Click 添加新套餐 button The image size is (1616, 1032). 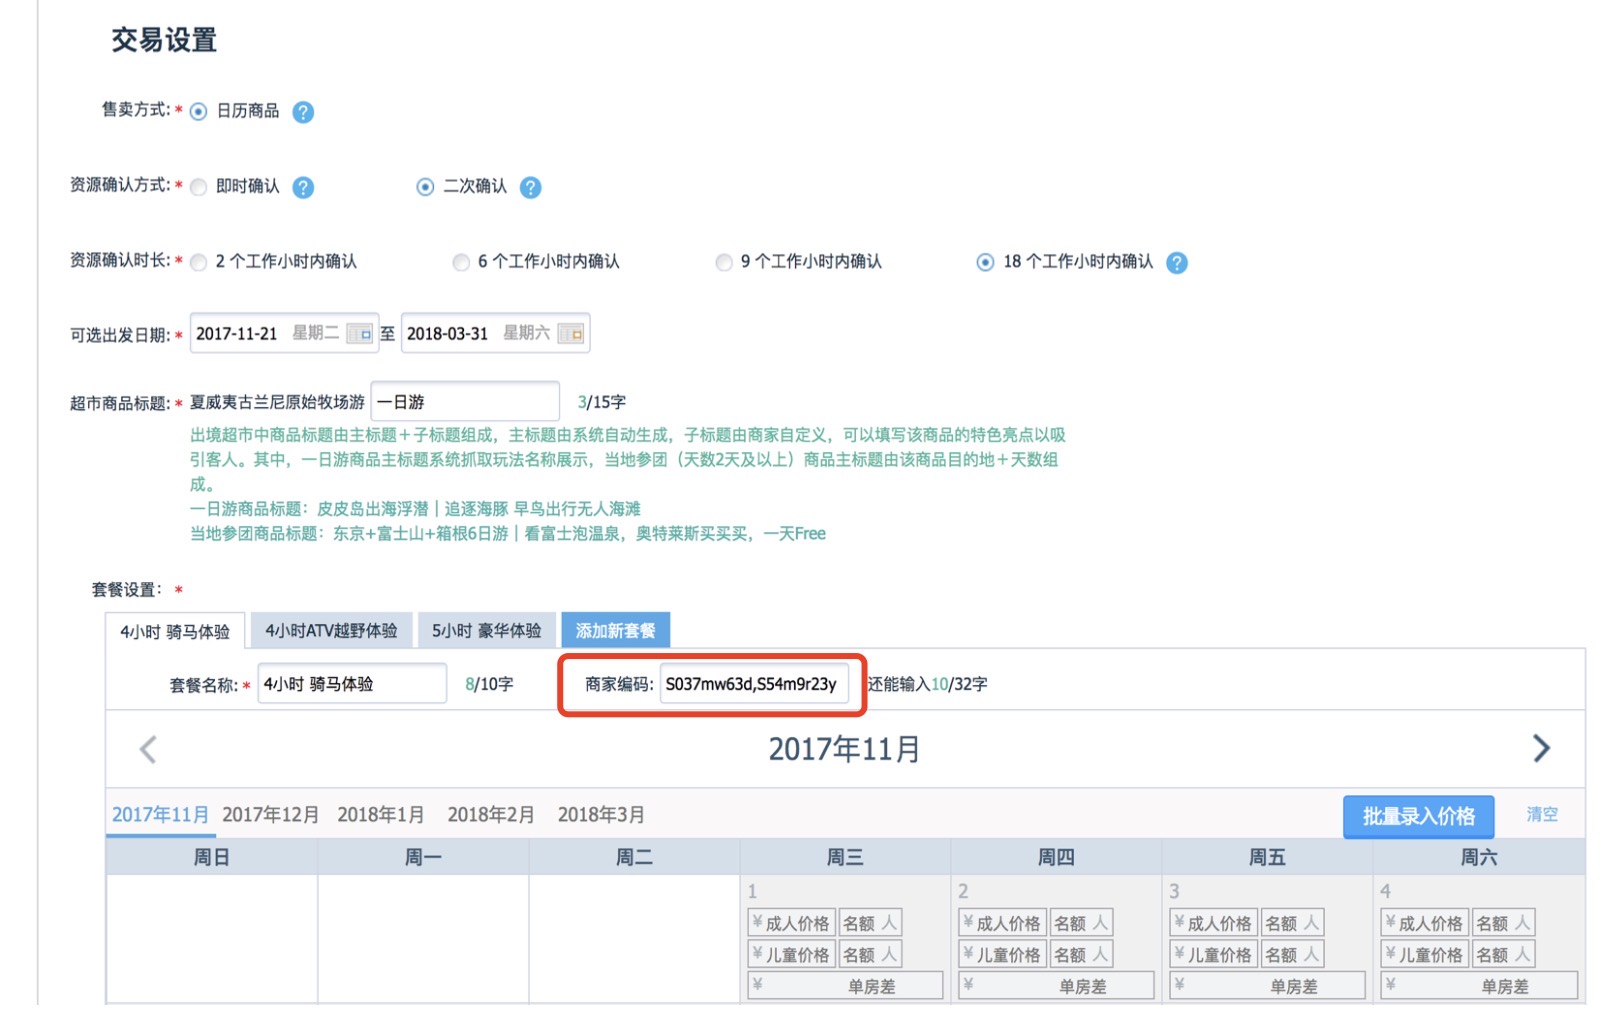[x=615, y=631]
